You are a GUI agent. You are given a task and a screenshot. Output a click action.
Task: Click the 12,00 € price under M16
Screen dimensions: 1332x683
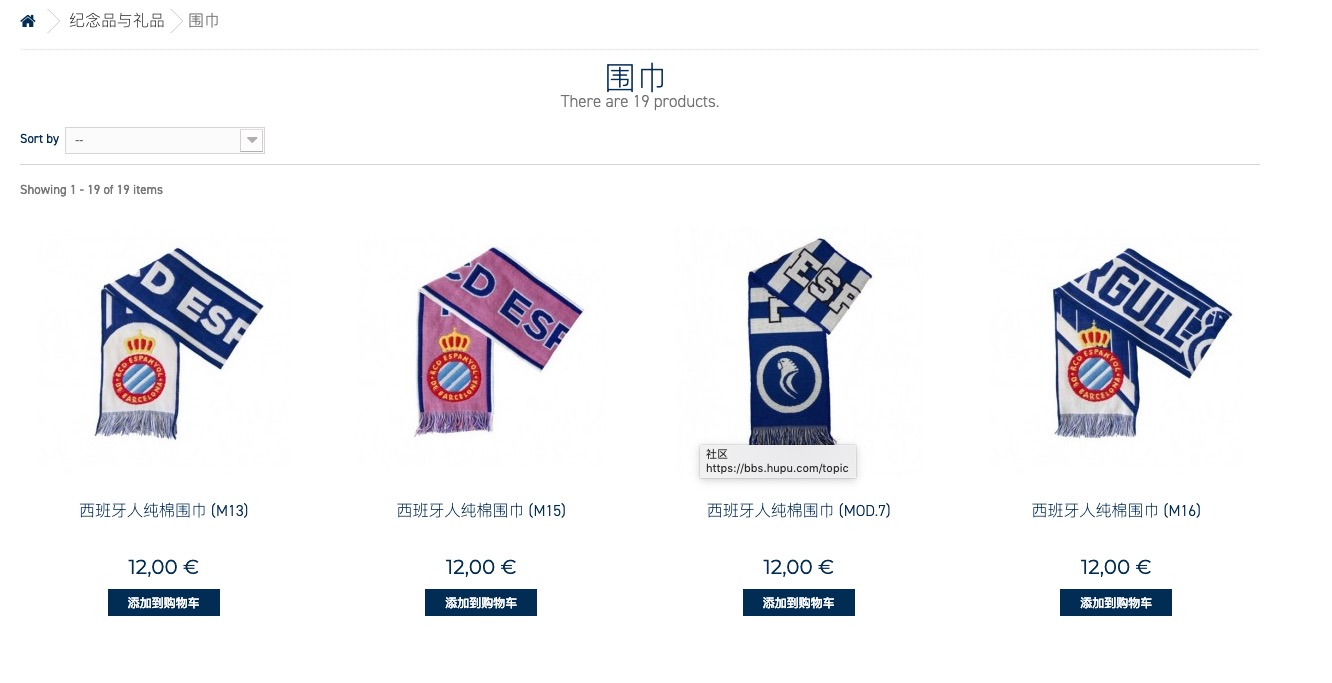(x=1116, y=567)
